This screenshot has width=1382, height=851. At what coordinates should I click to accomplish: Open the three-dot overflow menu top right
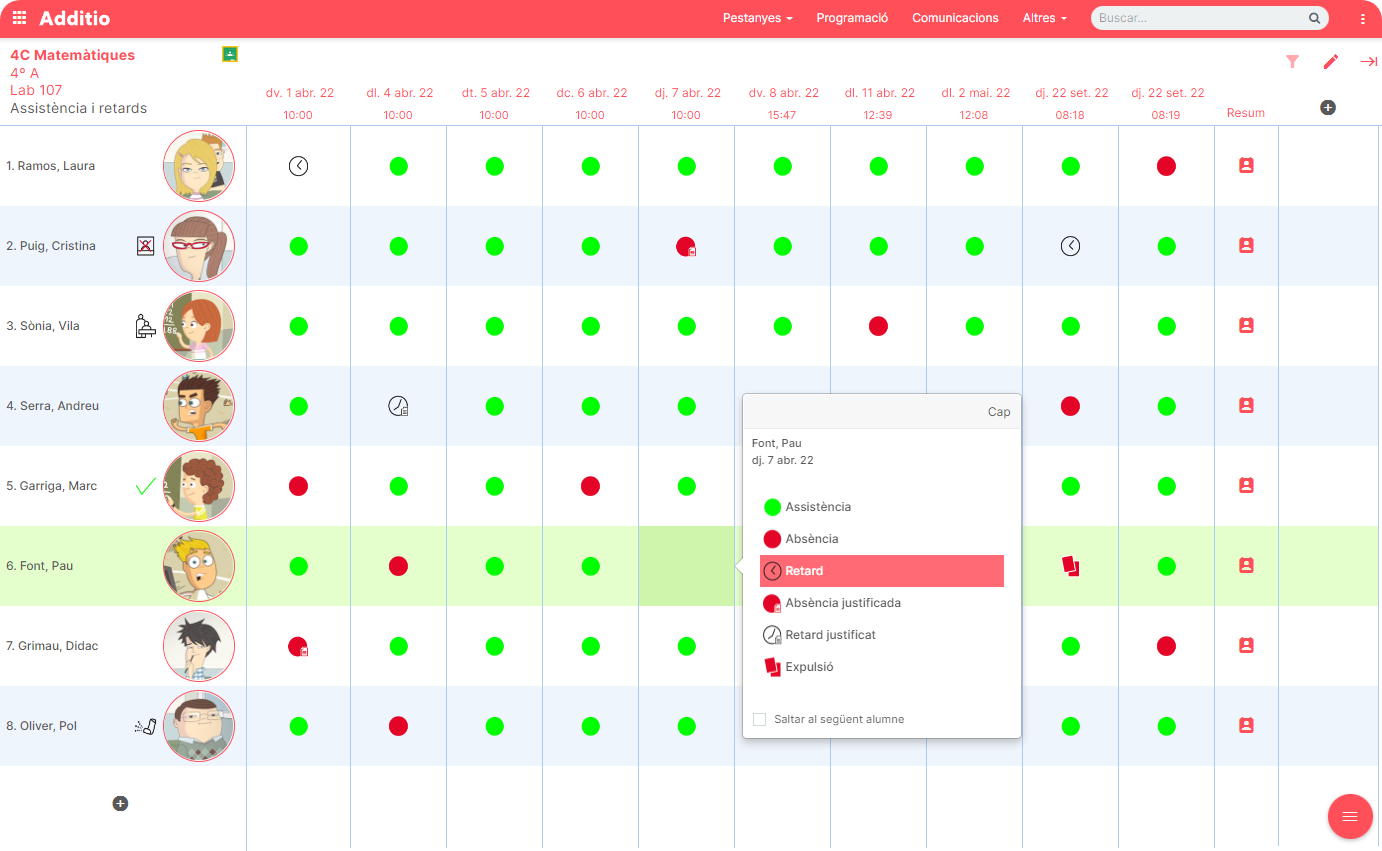(1362, 17)
